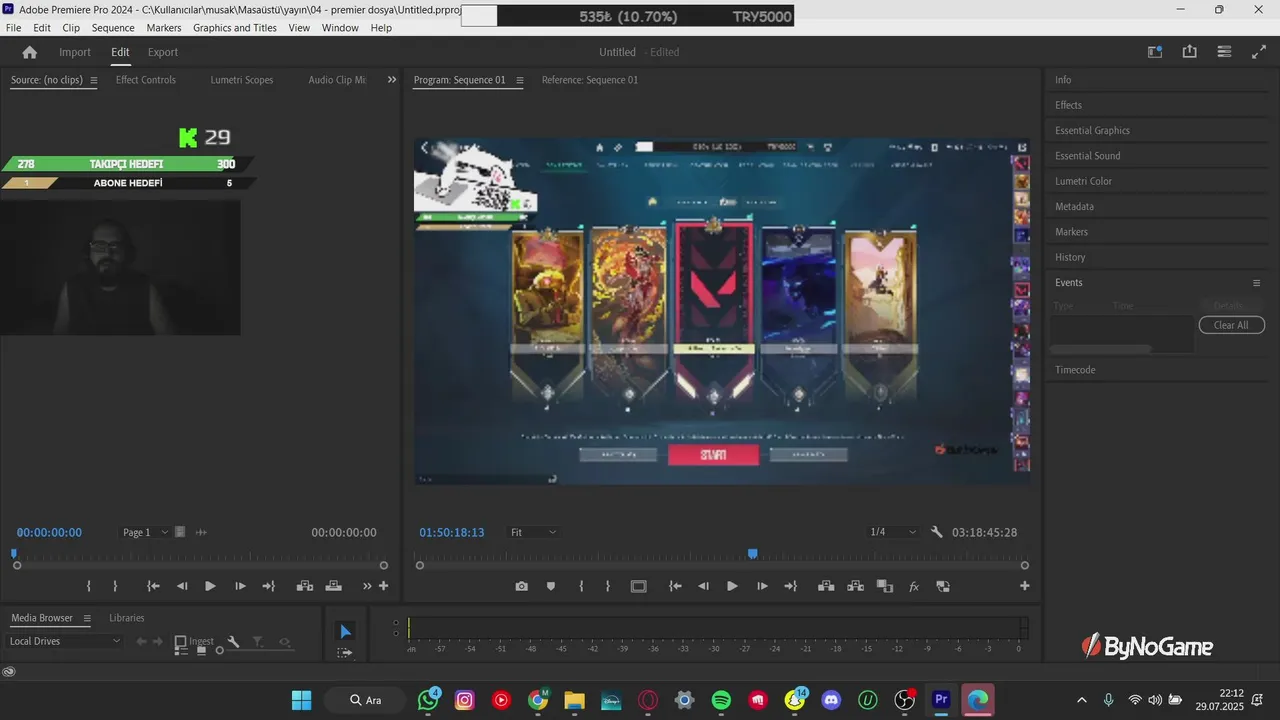Open Discord from the taskbar
This screenshot has height=720, width=1280.
831,700
